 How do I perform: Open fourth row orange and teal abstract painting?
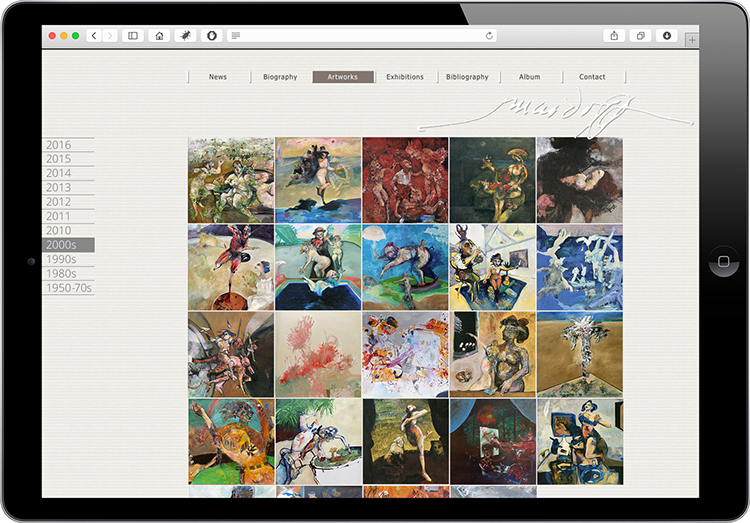click(x=231, y=442)
